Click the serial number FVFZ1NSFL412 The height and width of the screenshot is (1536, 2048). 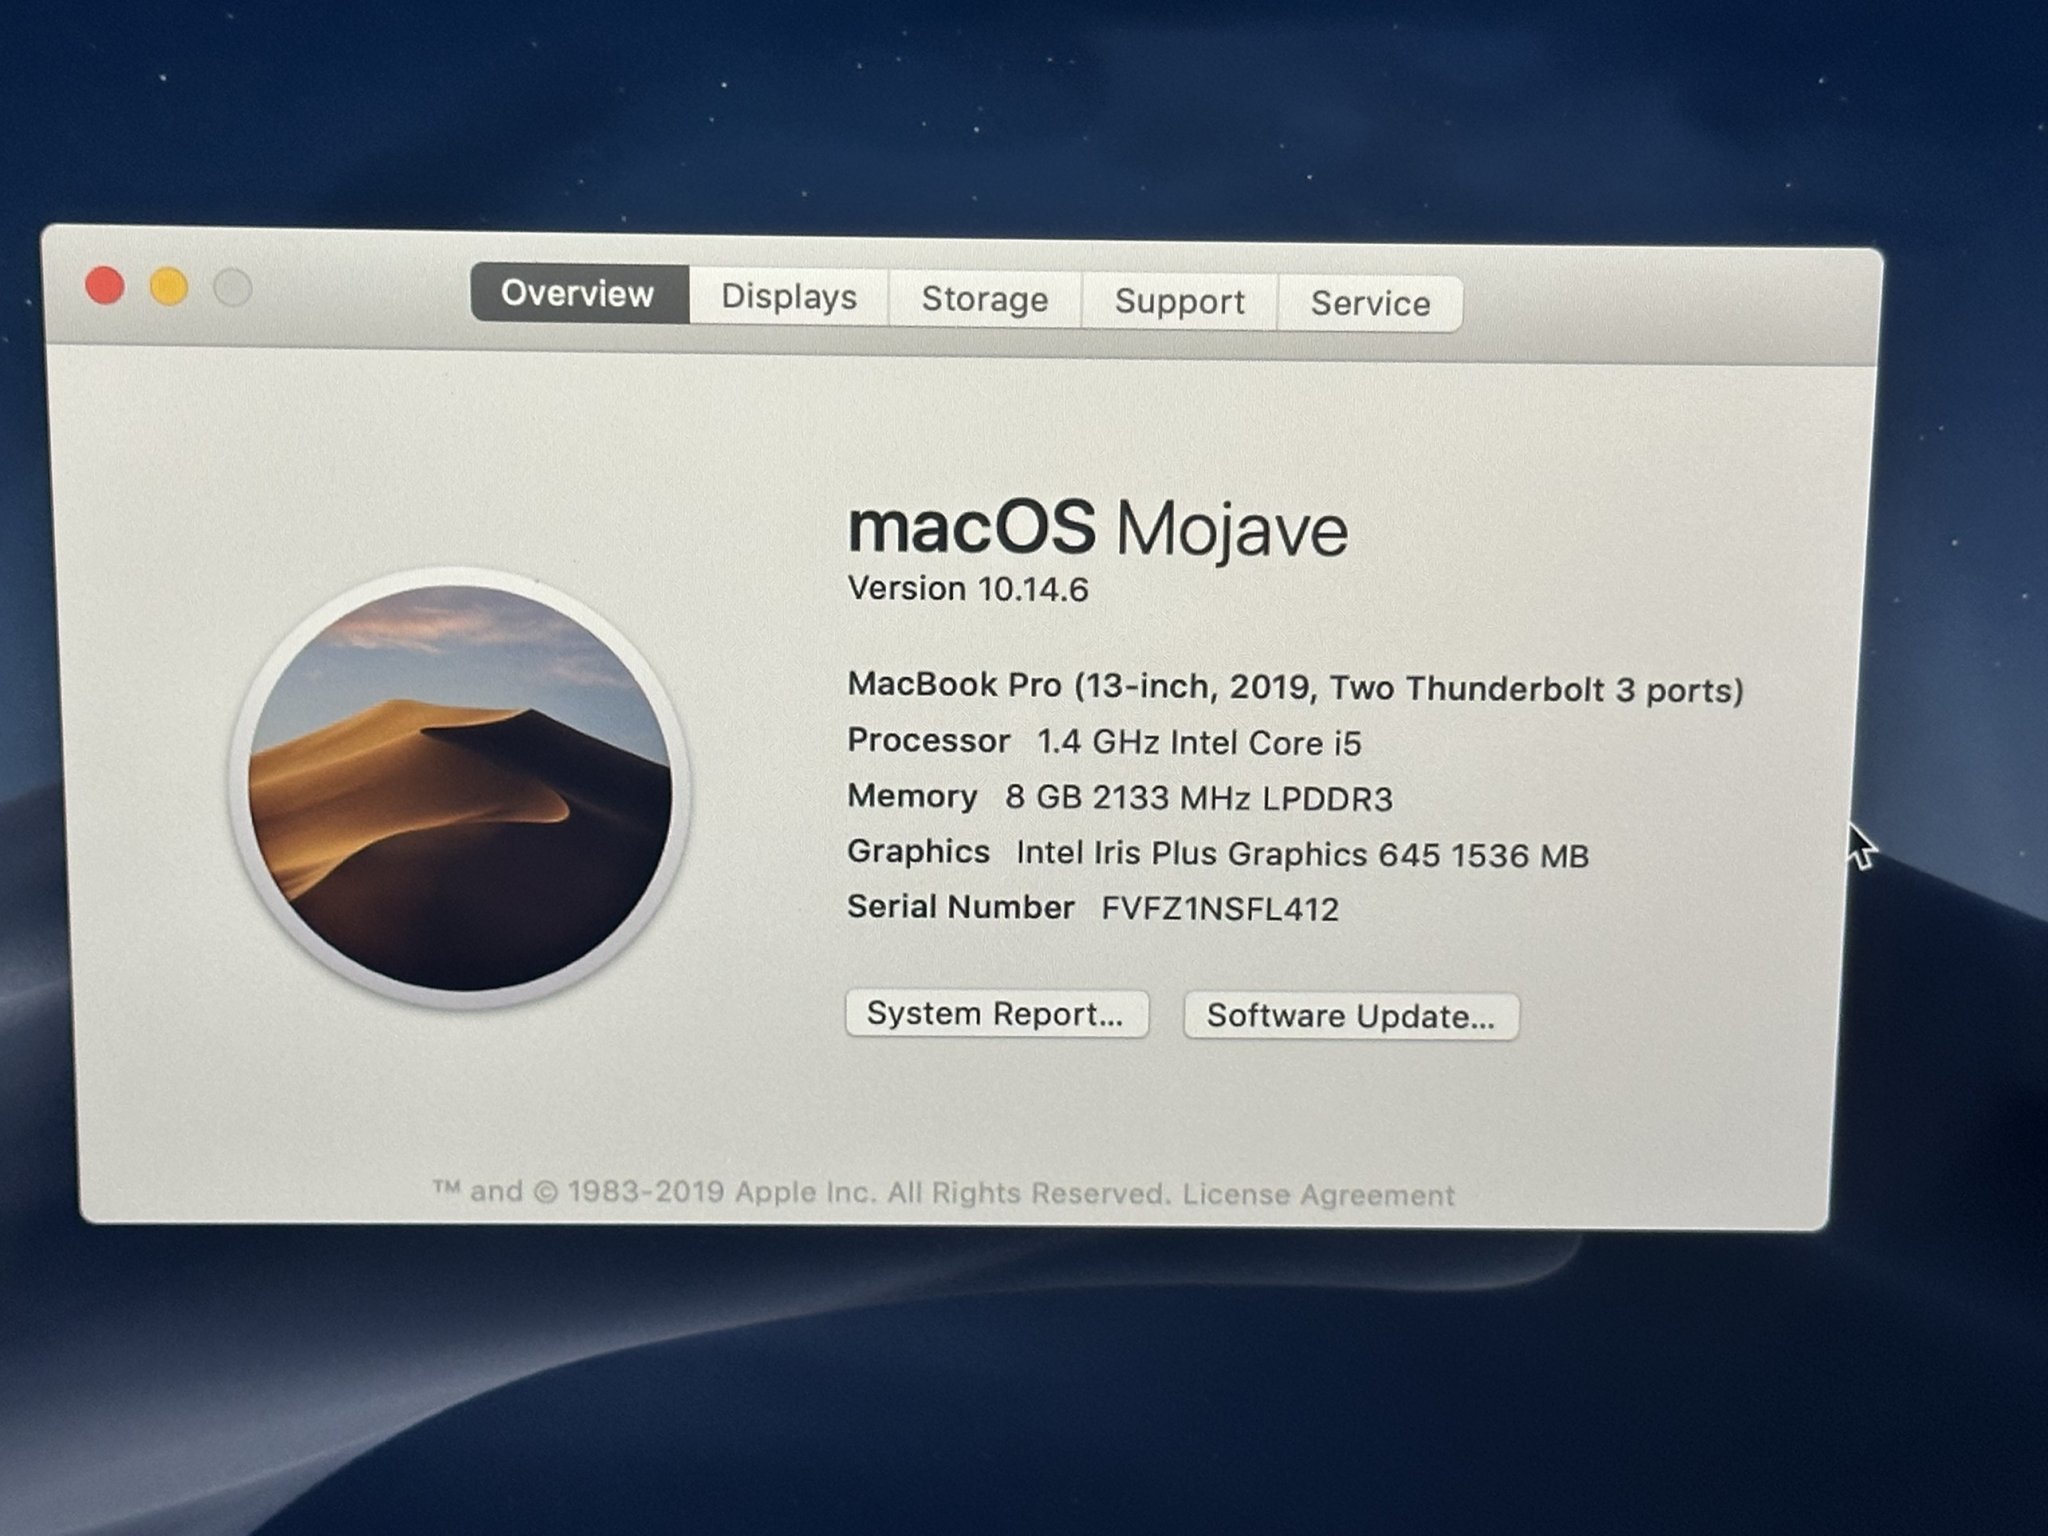pyautogui.click(x=1219, y=909)
